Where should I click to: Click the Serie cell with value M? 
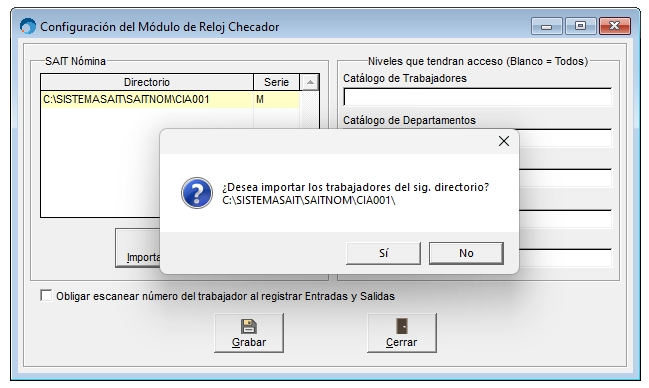click(x=276, y=99)
